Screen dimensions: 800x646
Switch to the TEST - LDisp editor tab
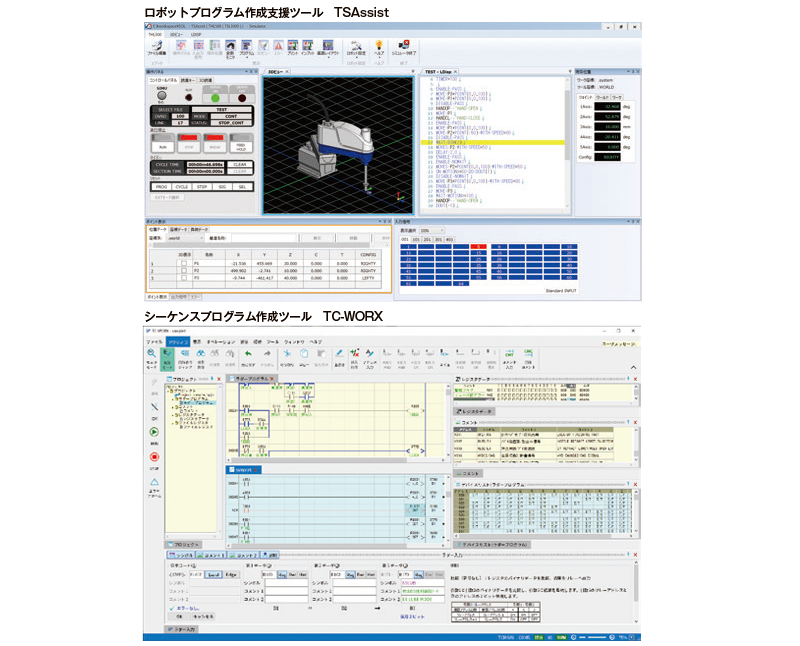click(x=439, y=72)
